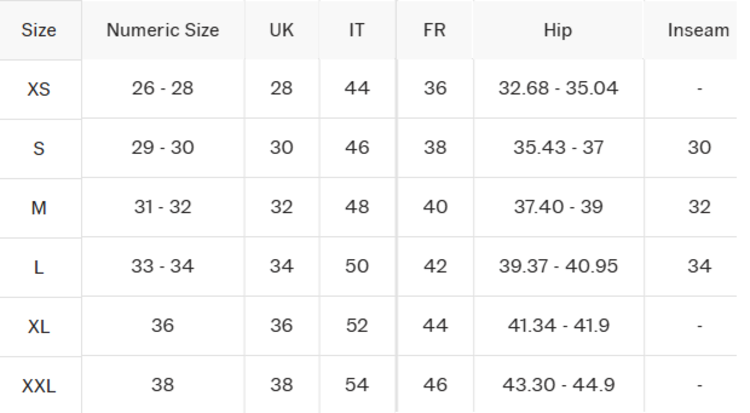Select the XS size row label
The width and height of the screenshot is (750, 413).
coord(39,89)
